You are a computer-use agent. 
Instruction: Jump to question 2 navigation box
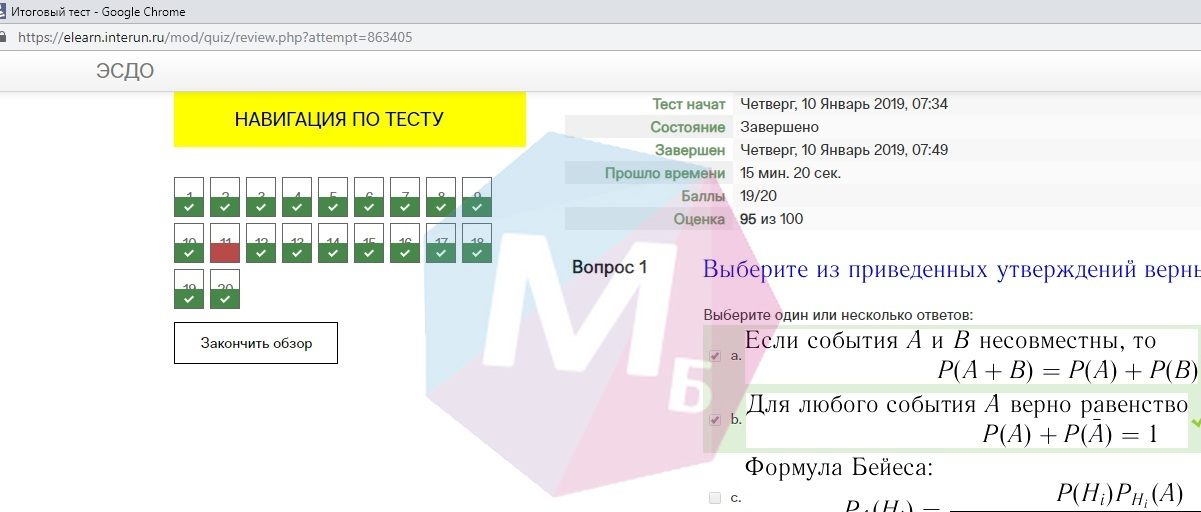point(225,197)
